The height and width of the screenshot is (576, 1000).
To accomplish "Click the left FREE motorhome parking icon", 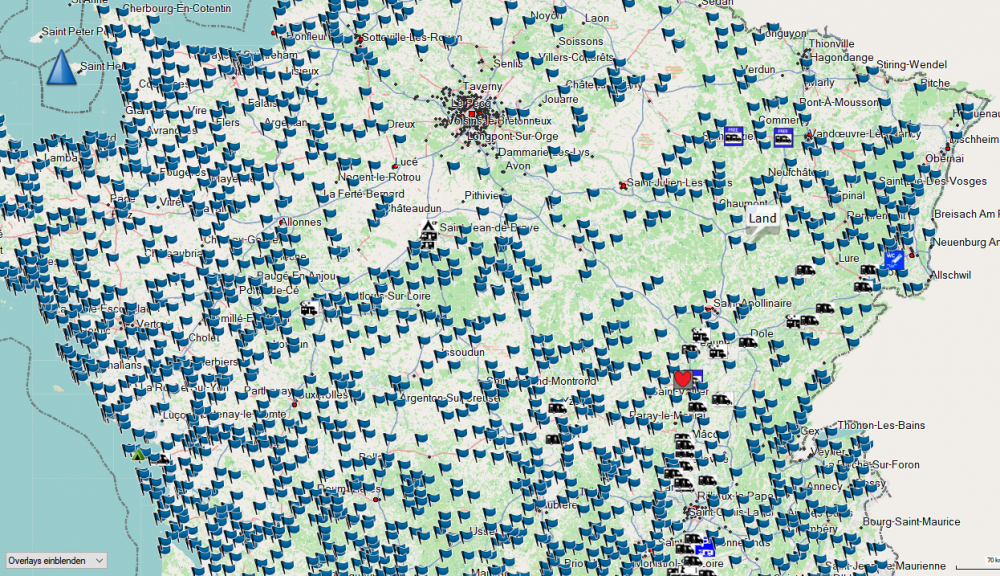I will click(733, 136).
